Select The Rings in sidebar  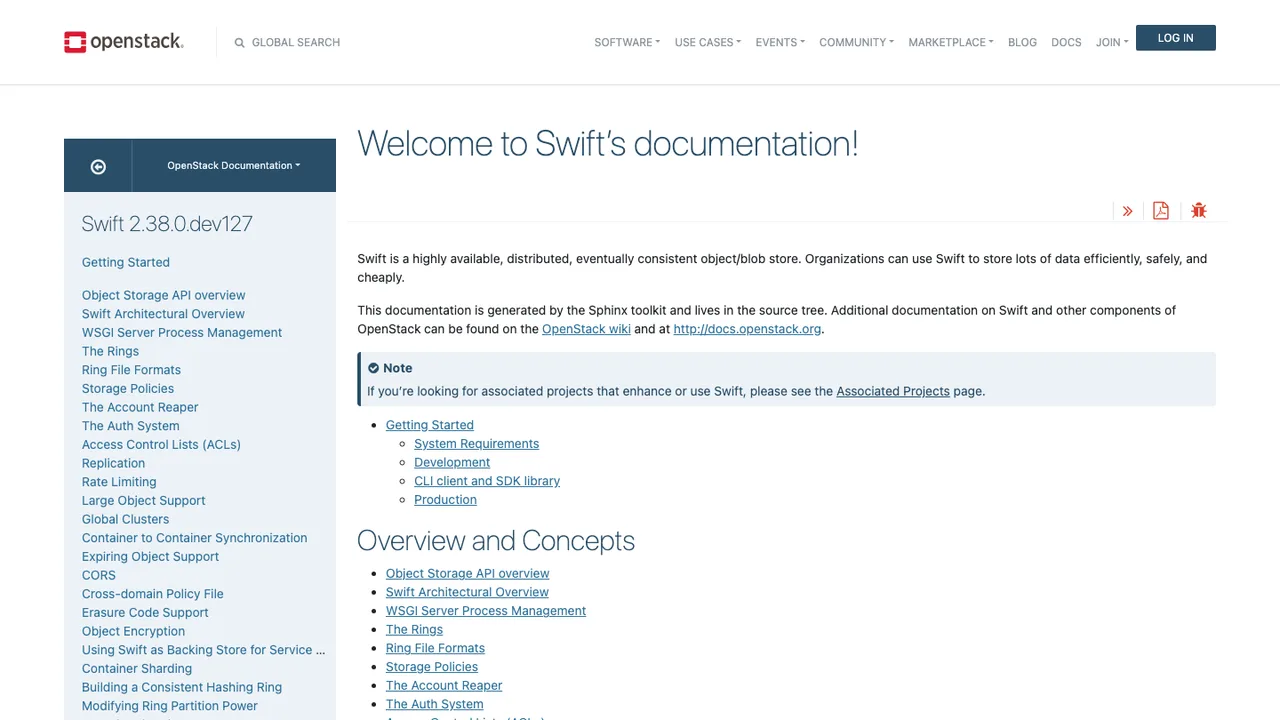[x=110, y=352]
